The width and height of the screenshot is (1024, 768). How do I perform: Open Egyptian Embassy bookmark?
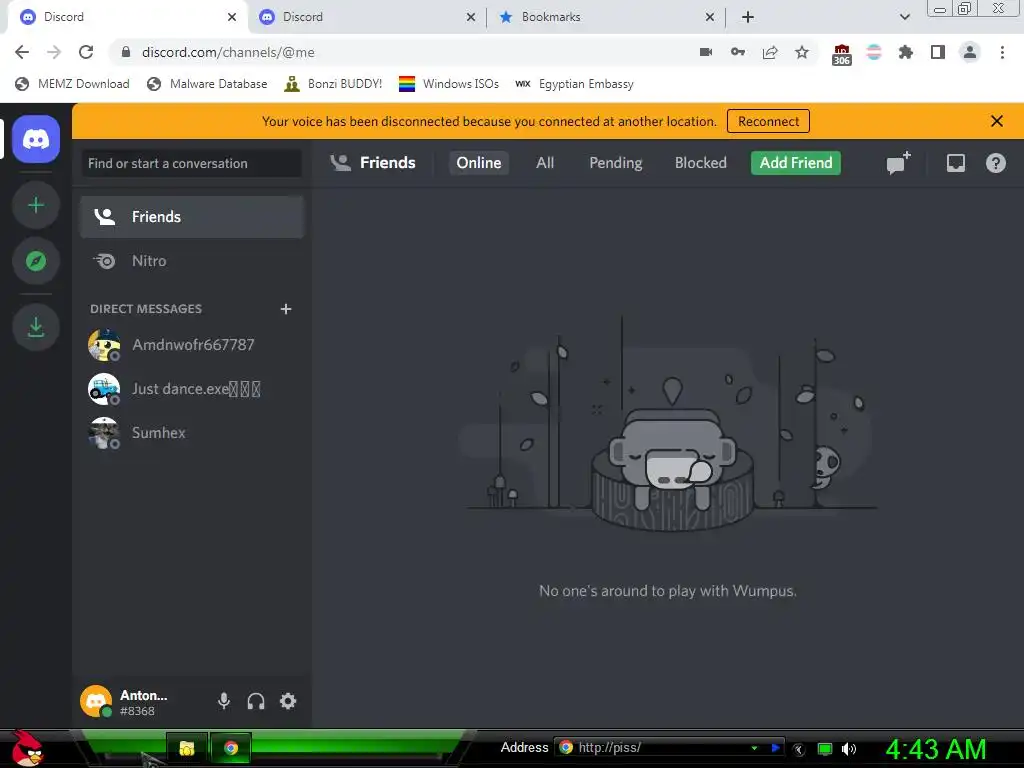click(x=574, y=84)
